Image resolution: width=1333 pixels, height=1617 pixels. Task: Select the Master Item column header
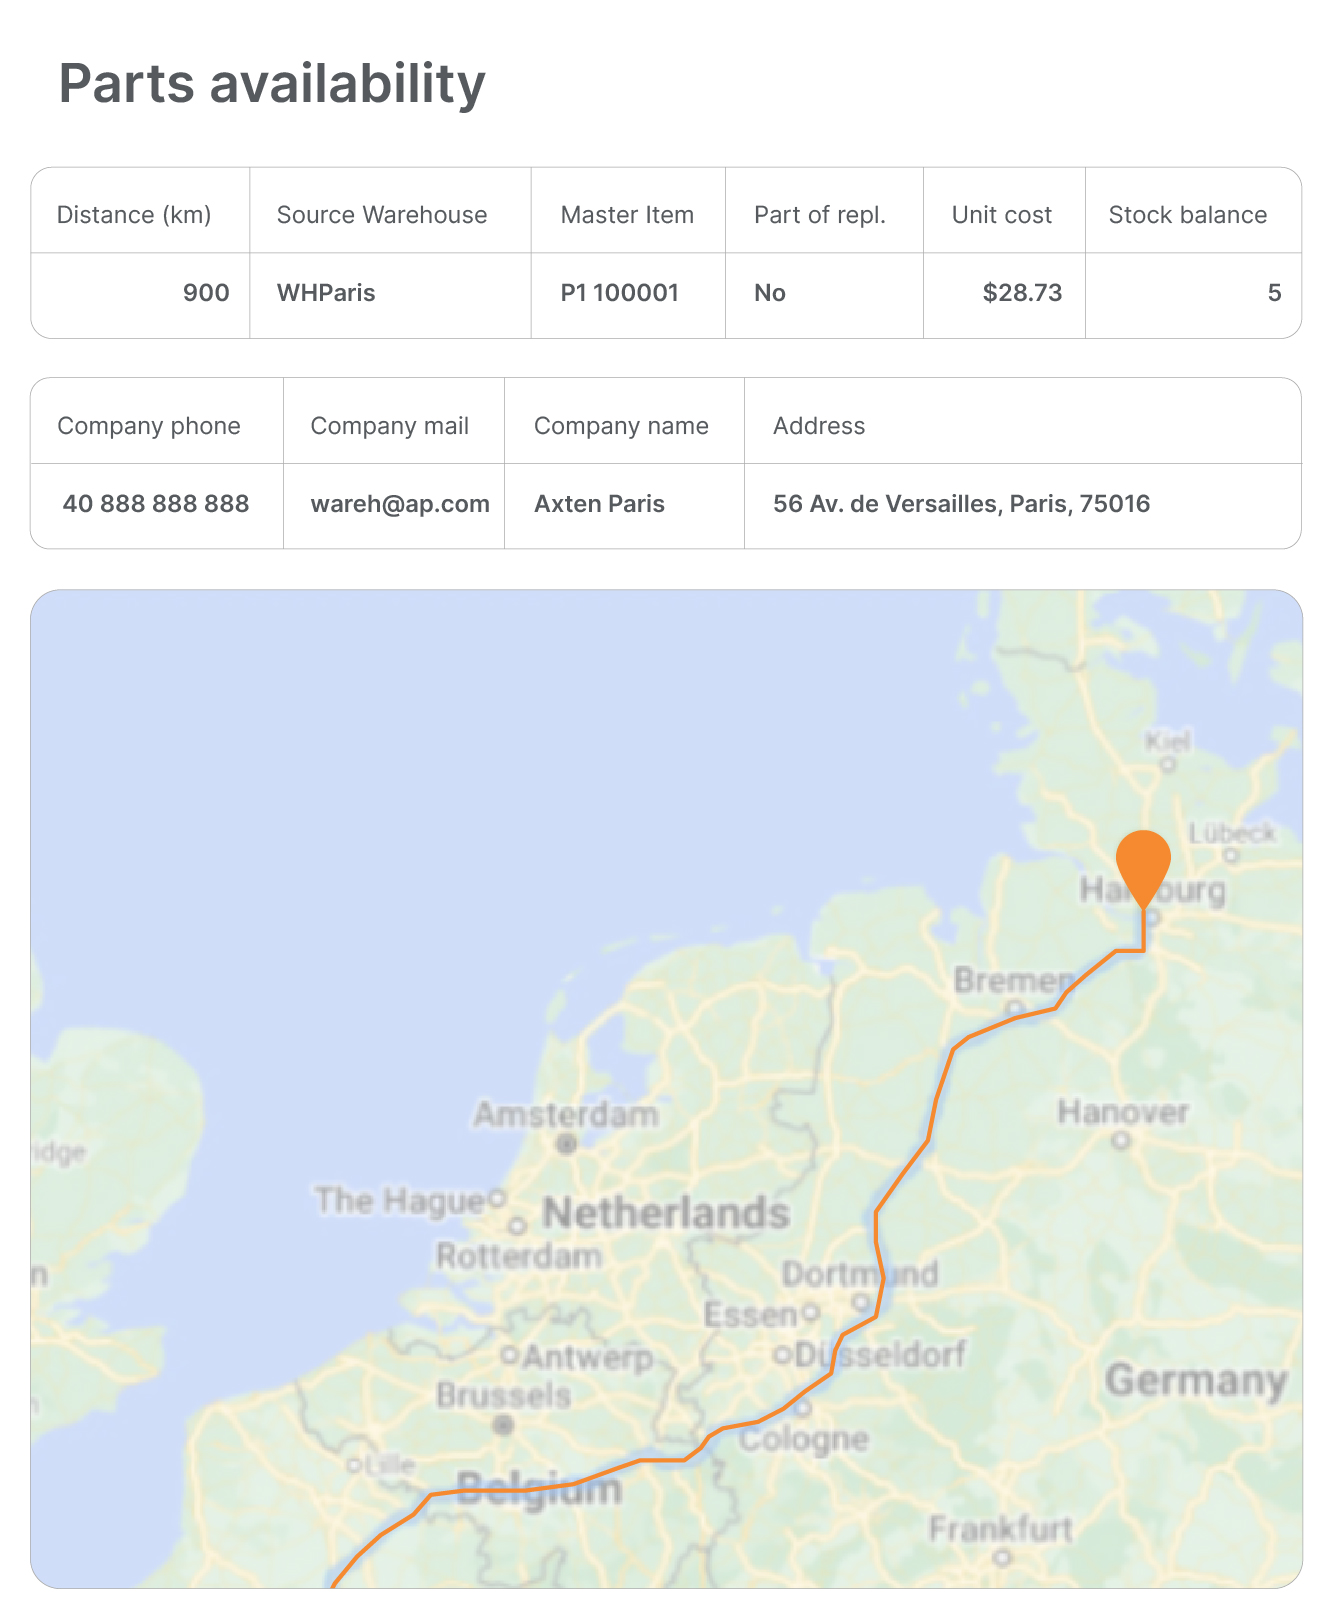point(627,215)
